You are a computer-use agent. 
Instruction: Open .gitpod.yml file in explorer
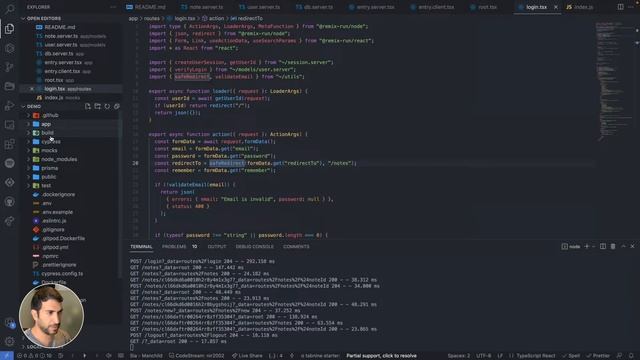[55, 247]
